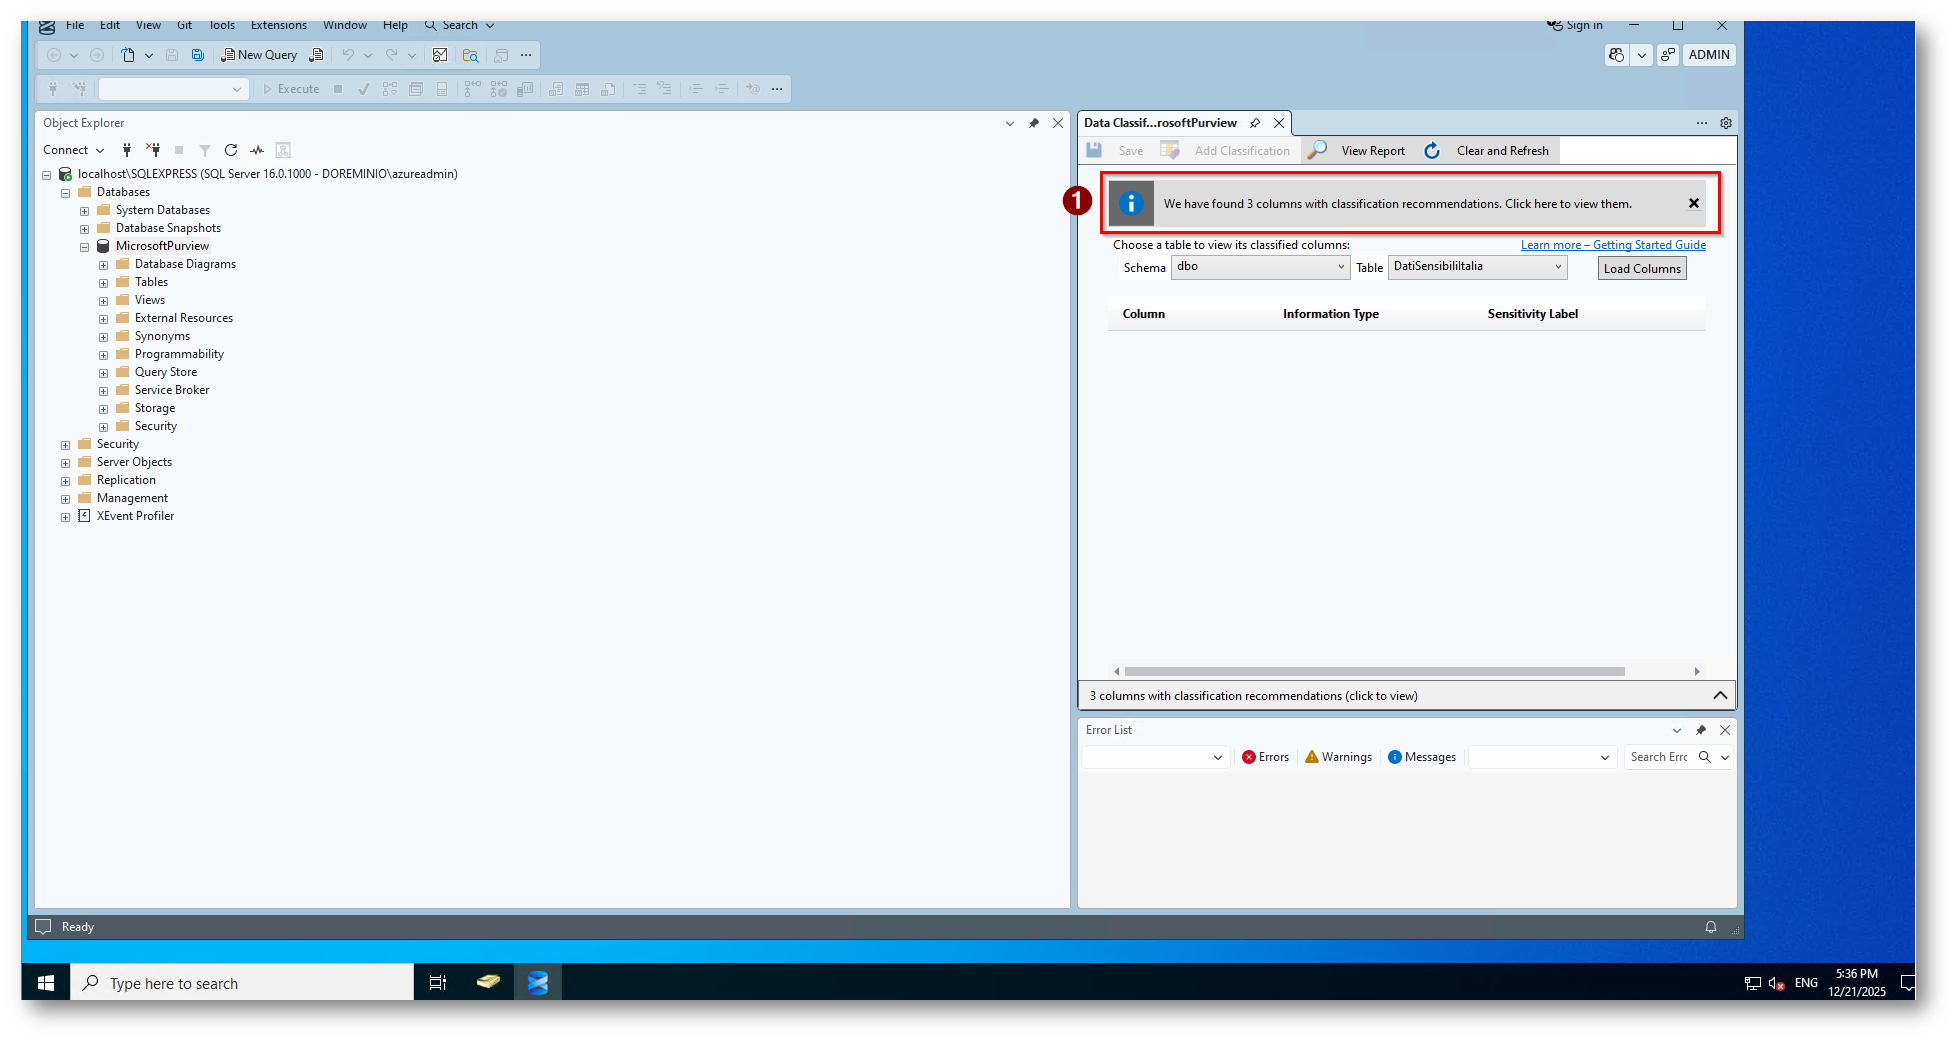
Task: Open the Learn more Getting Started Guide link
Action: coord(1613,245)
